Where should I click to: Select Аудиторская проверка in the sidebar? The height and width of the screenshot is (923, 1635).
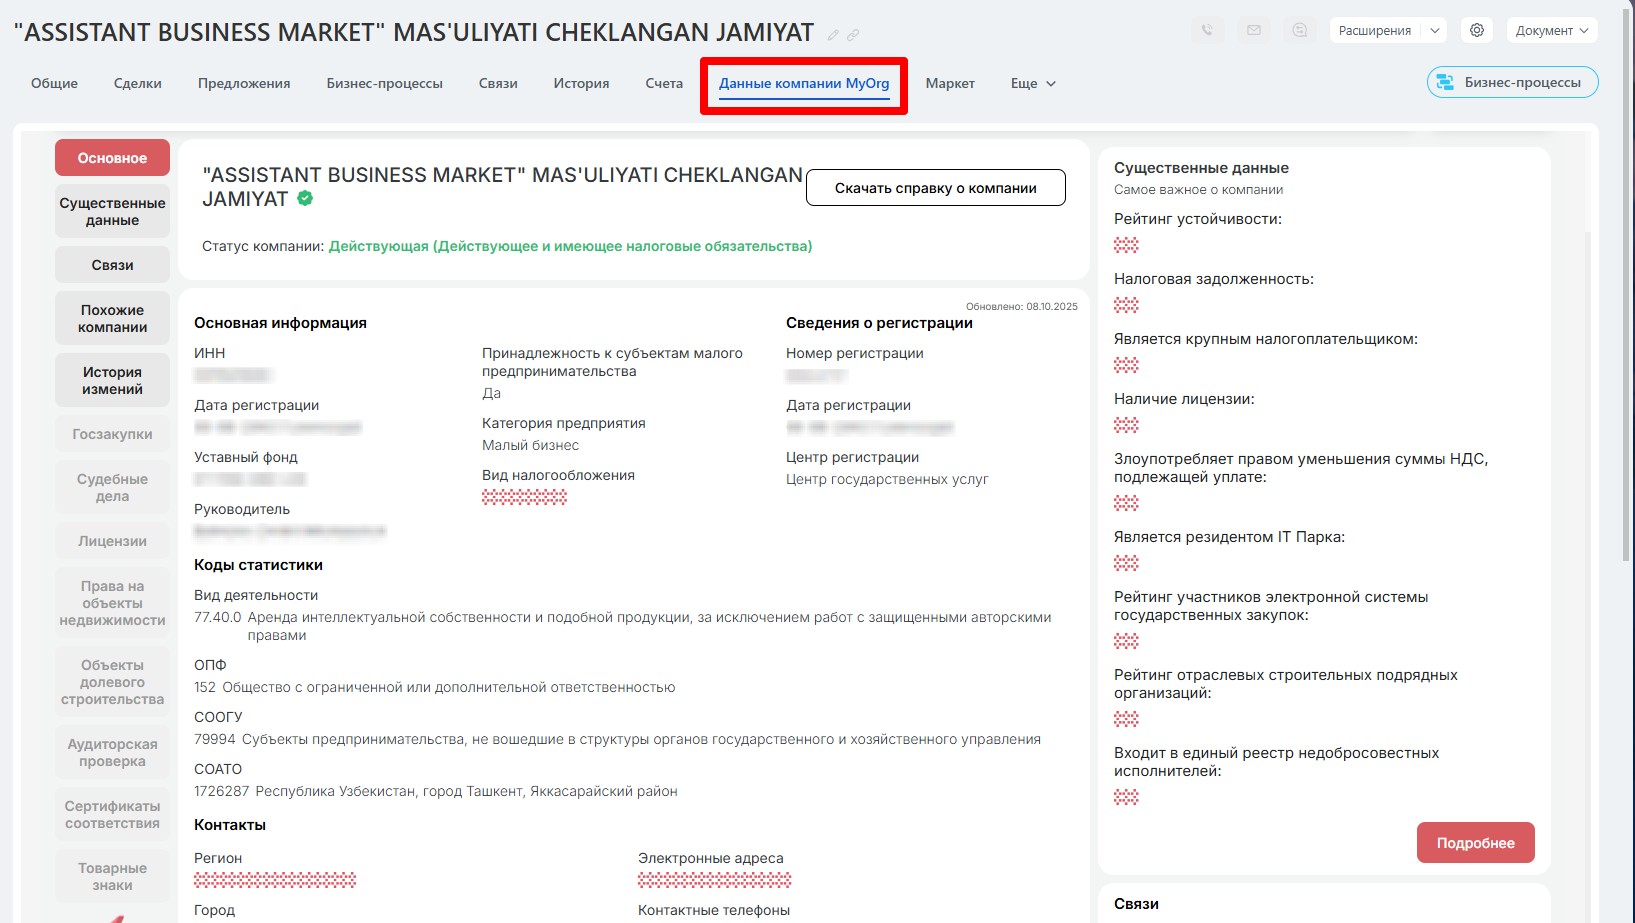click(x=112, y=753)
